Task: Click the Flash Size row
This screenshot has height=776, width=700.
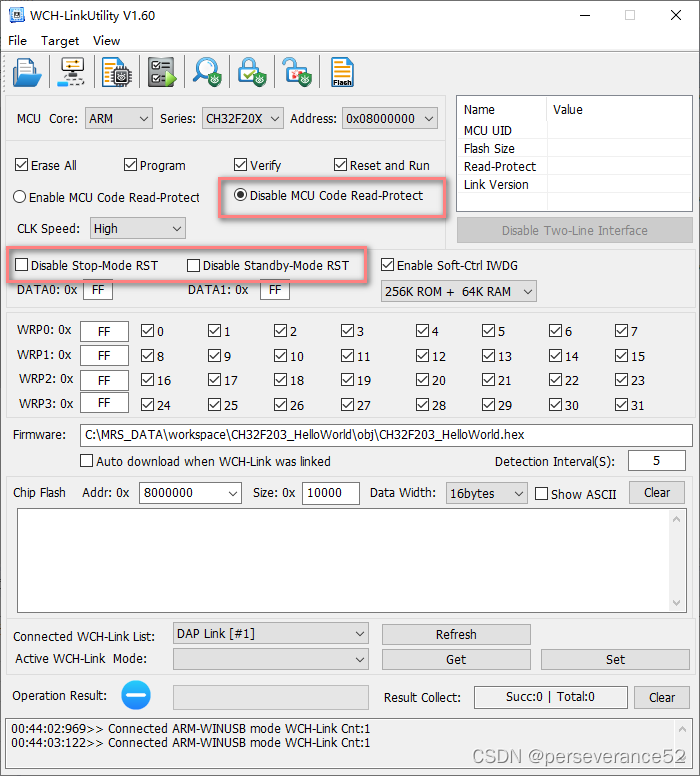Action: click(574, 148)
